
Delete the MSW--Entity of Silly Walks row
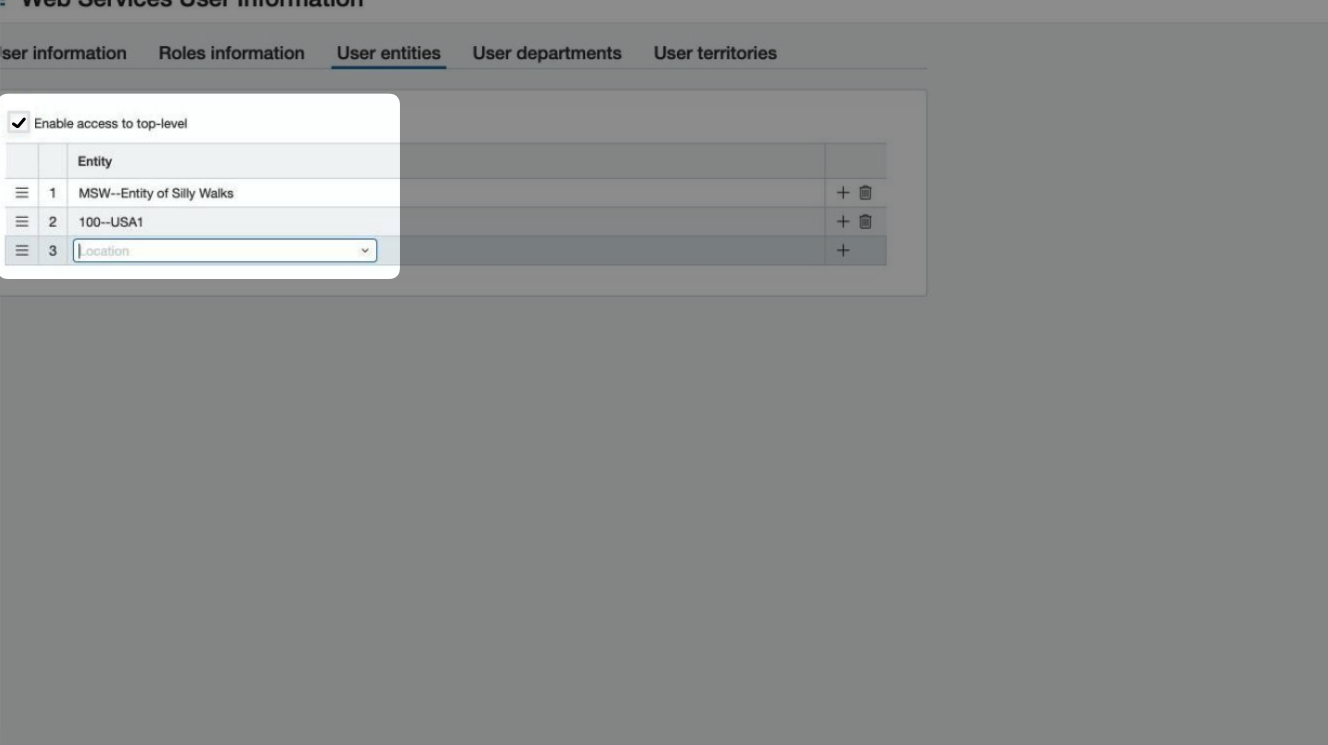(x=866, y=193)
